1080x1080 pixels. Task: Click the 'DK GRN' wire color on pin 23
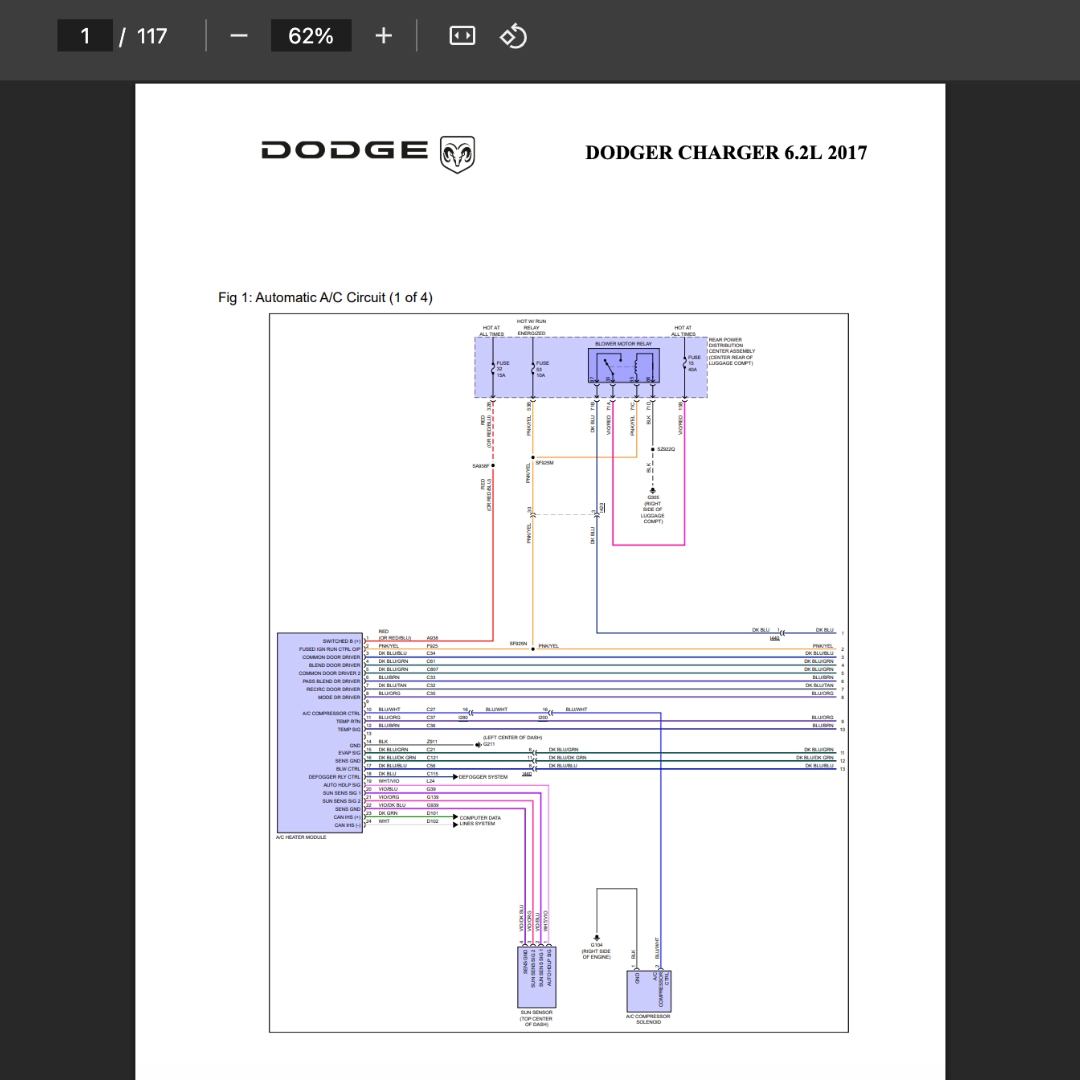(x=388, y=813)
